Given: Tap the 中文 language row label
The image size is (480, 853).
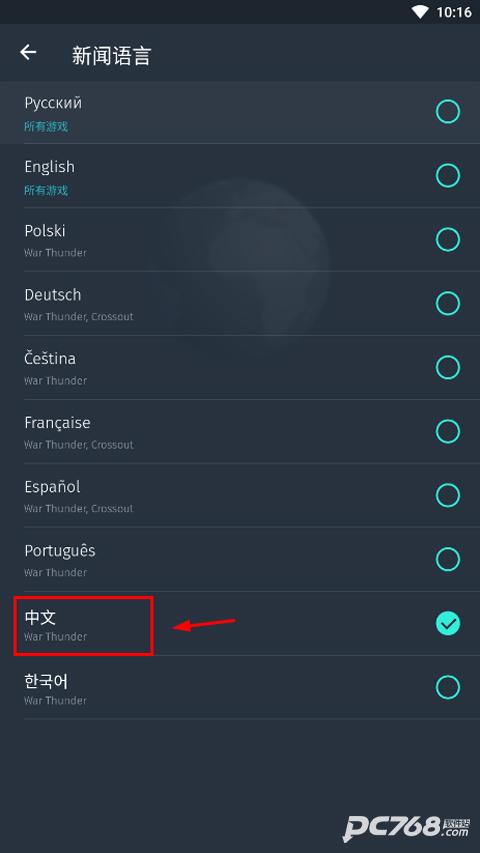Looking at the screenshot, I should click(40, 617).
